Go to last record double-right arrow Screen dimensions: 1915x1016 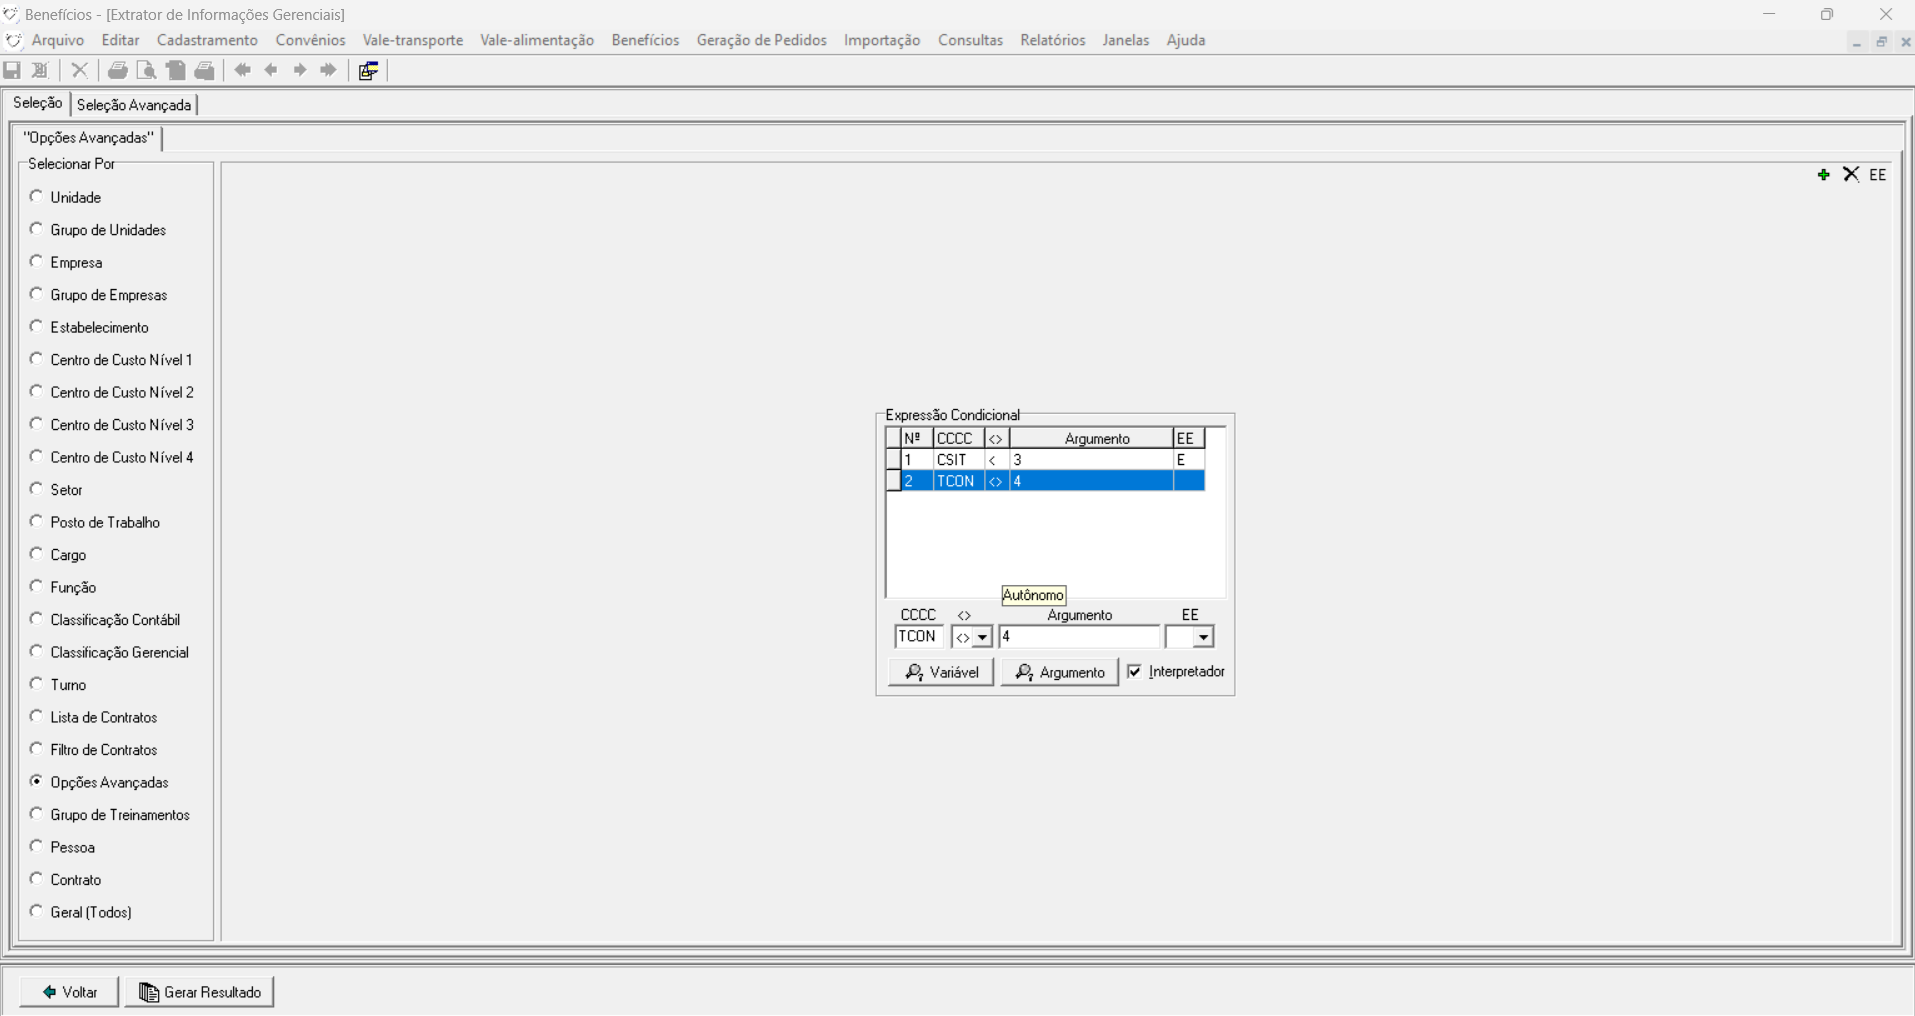click(329, 70)
